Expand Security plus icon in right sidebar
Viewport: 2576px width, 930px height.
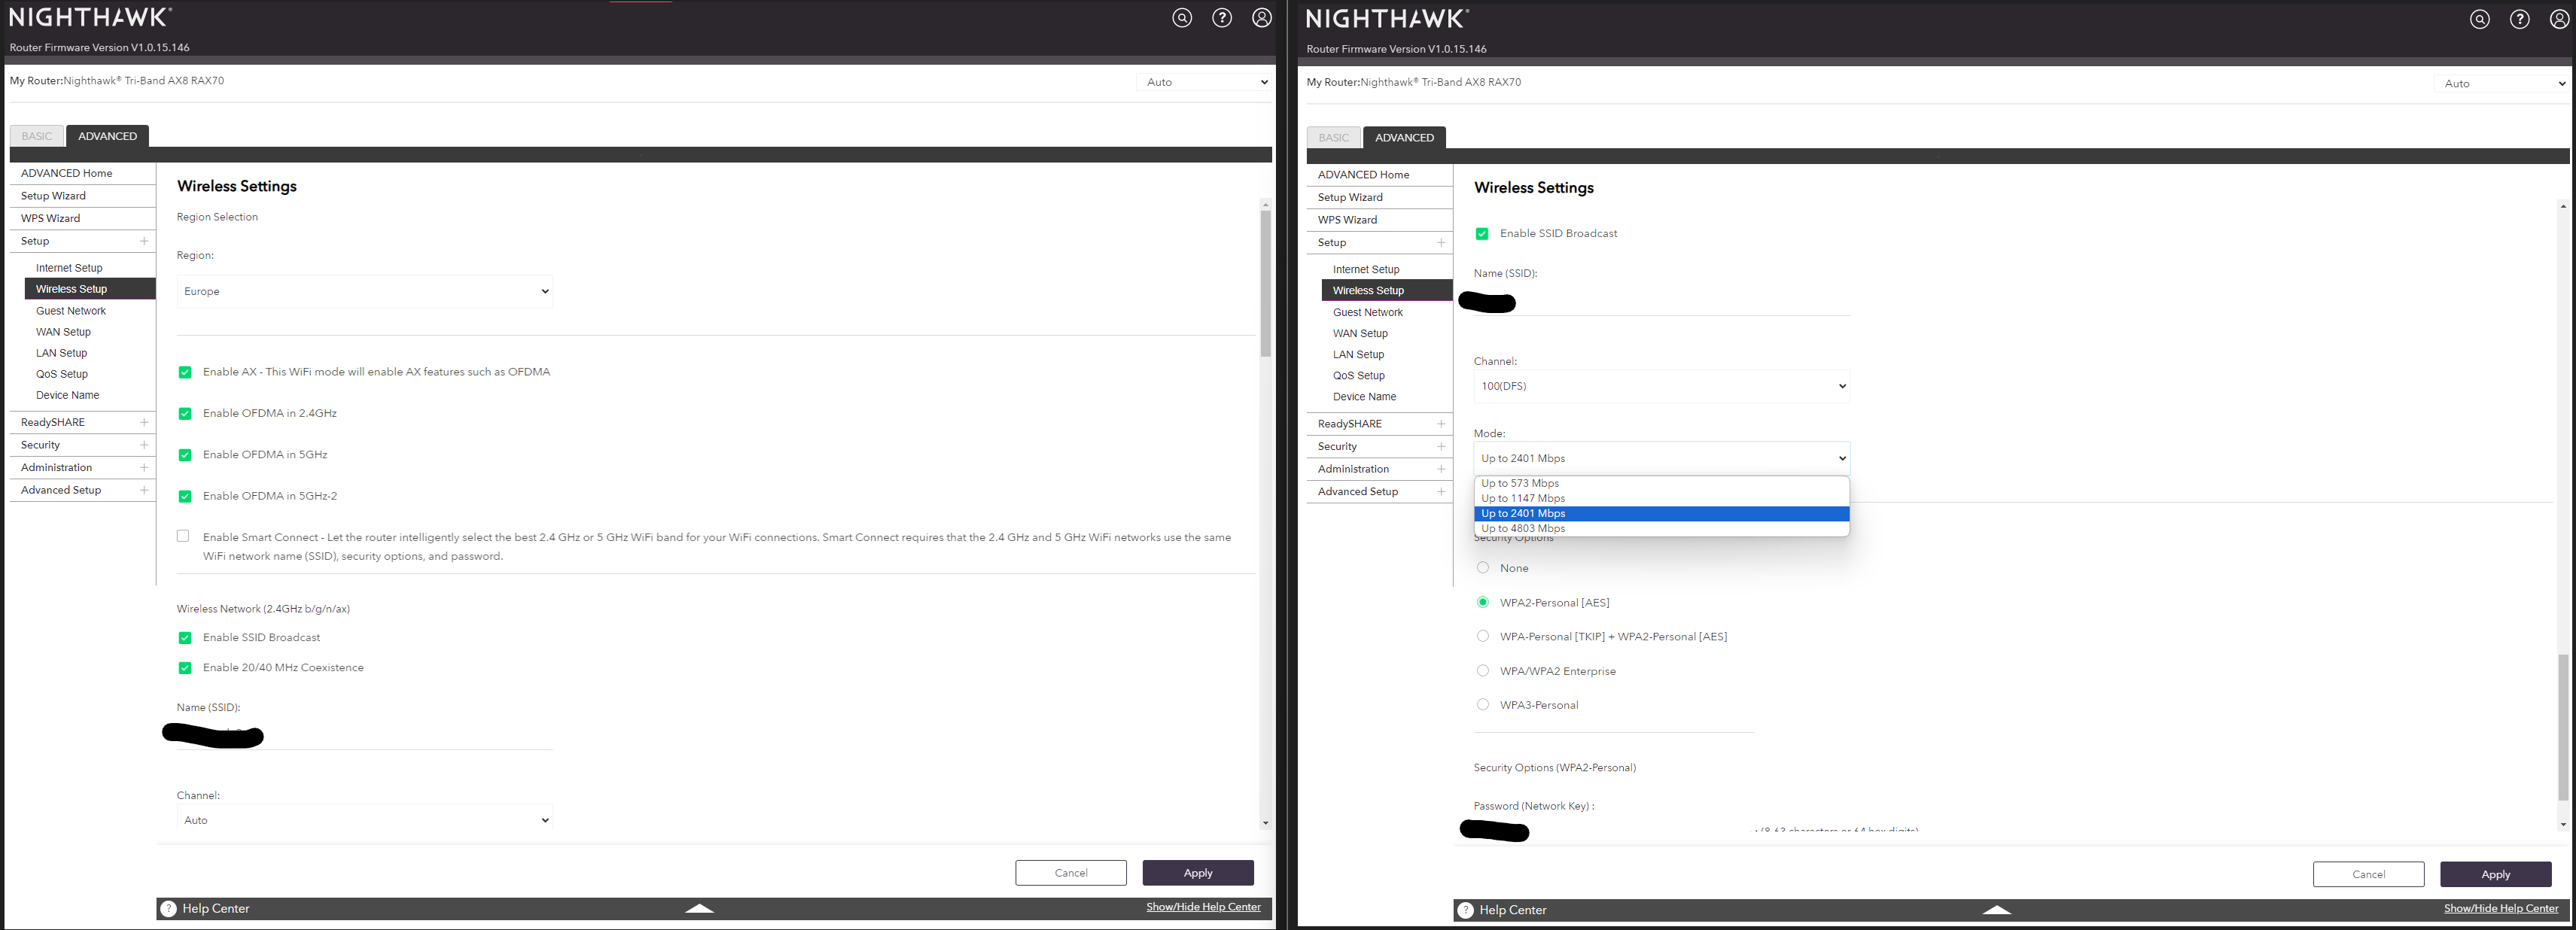[1441, 446]
